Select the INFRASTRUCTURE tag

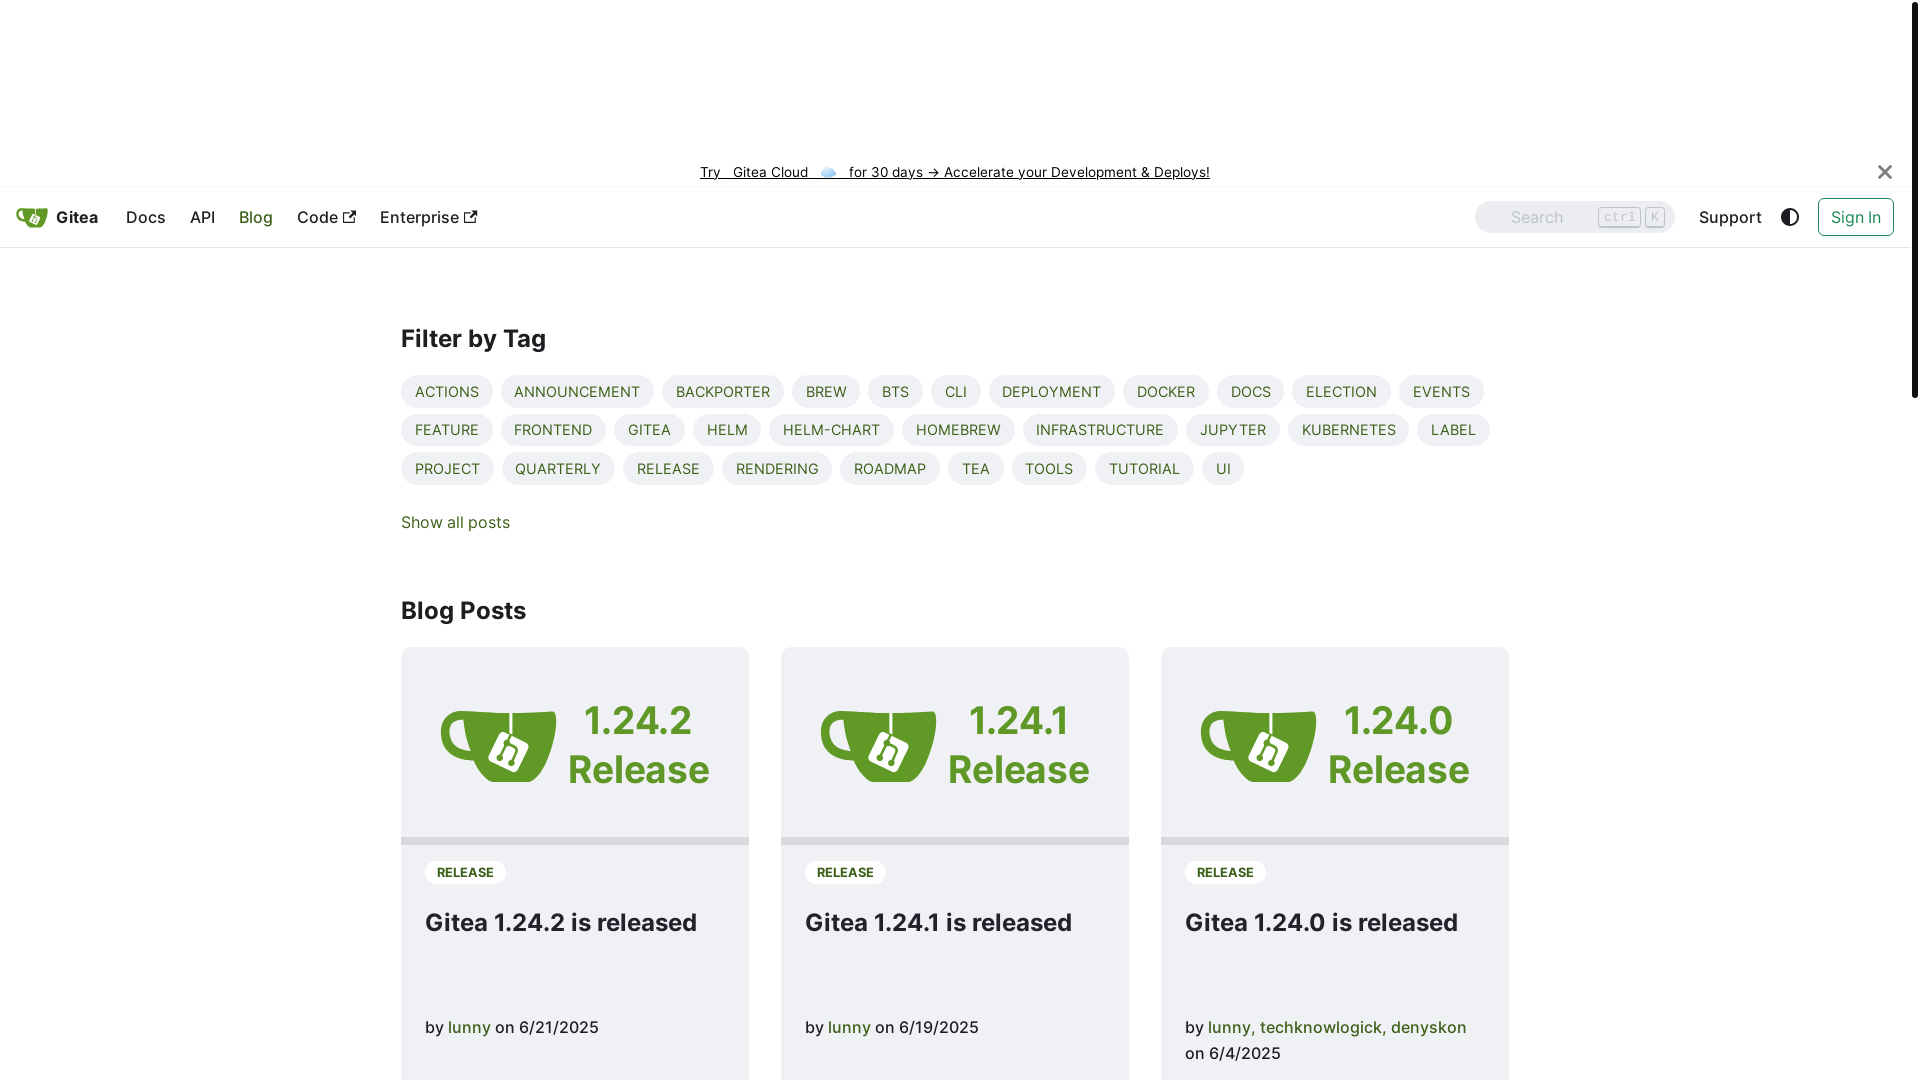[x=1100, y=430]
